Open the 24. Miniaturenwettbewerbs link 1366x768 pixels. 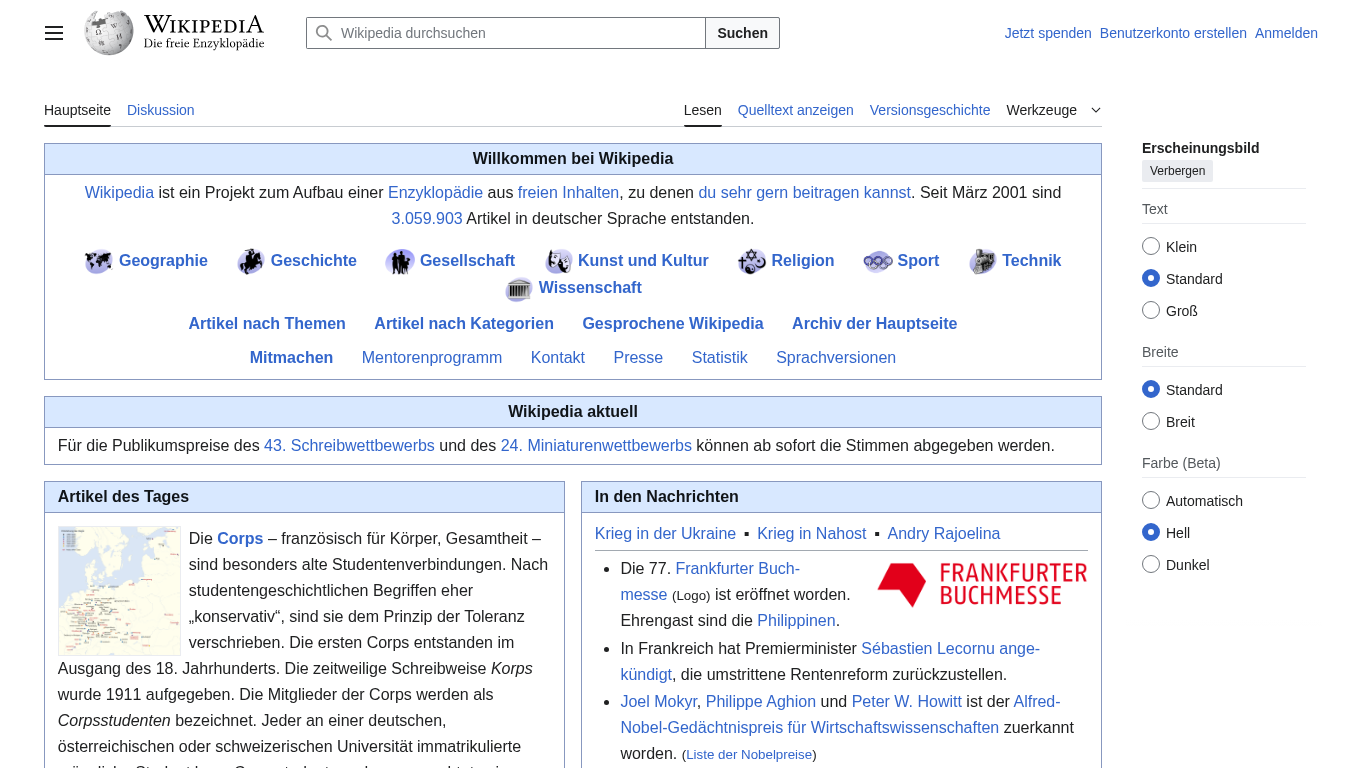pos(596,445)
